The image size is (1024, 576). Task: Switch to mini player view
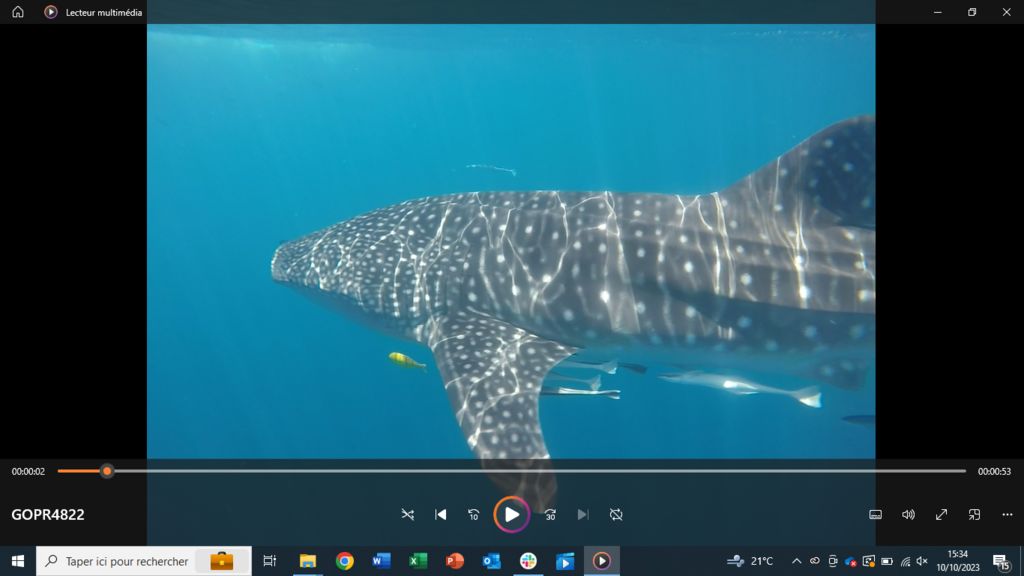[974, 514]
